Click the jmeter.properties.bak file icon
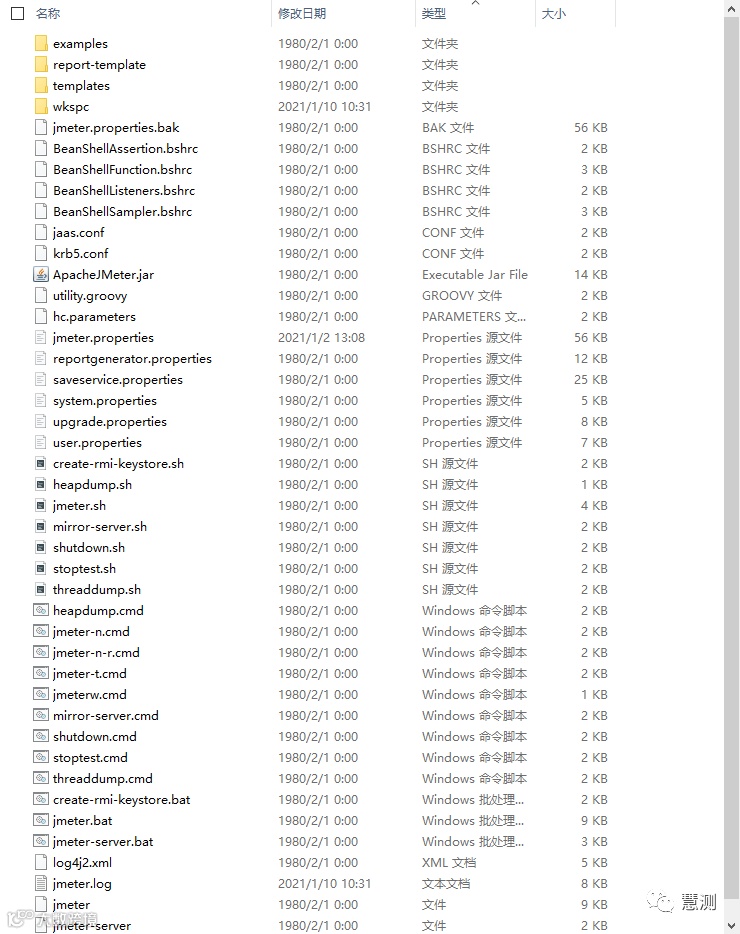Viewport: 740px width, 934px height. tap(41, 127)
